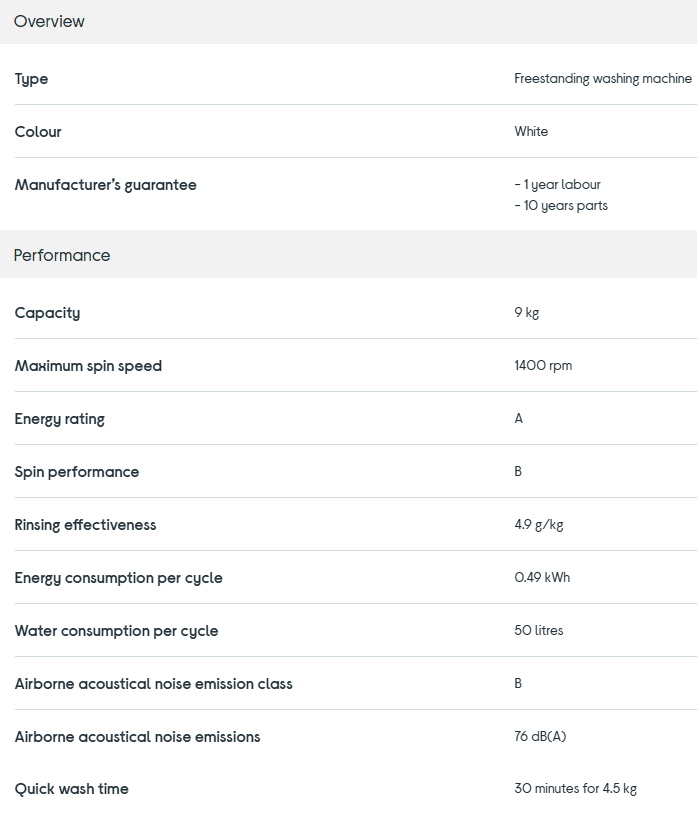
Task: Select the '30 minutes for 4.5 kg' value
Action: 575,789
